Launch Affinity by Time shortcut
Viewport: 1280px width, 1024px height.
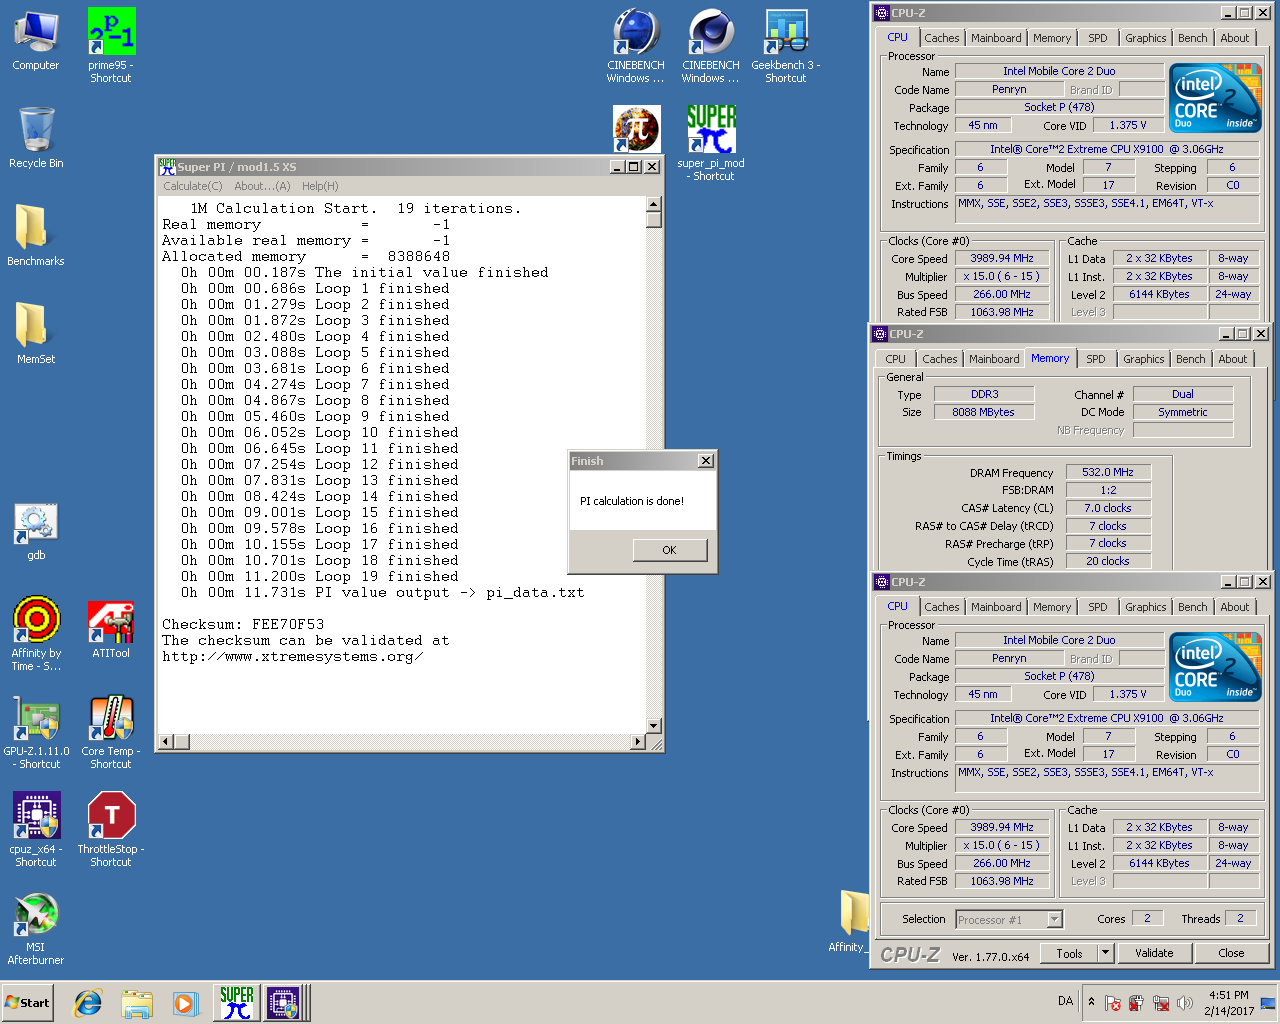pos(36,634)
